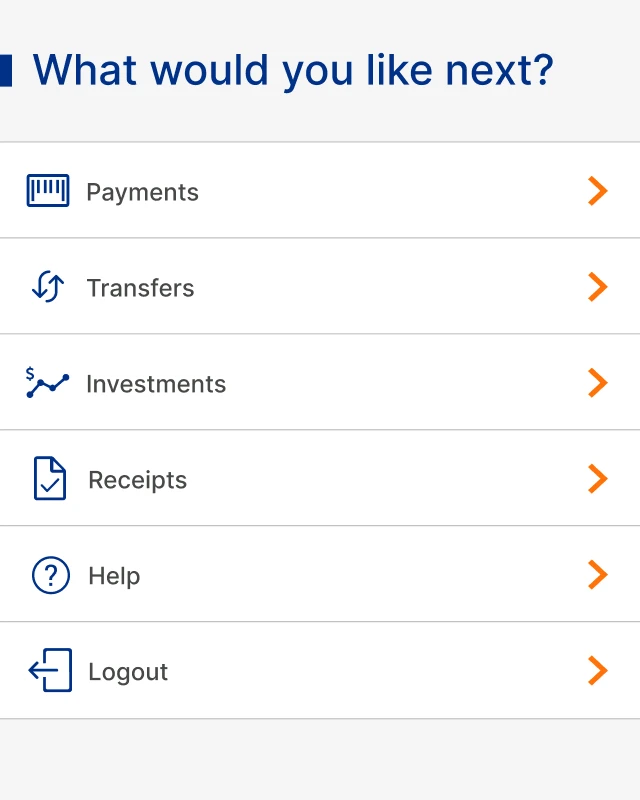Image resolution: width=640 pixels, height=800 pixels.
Task: Select the Transfers menu label
Action: point(140,288)
